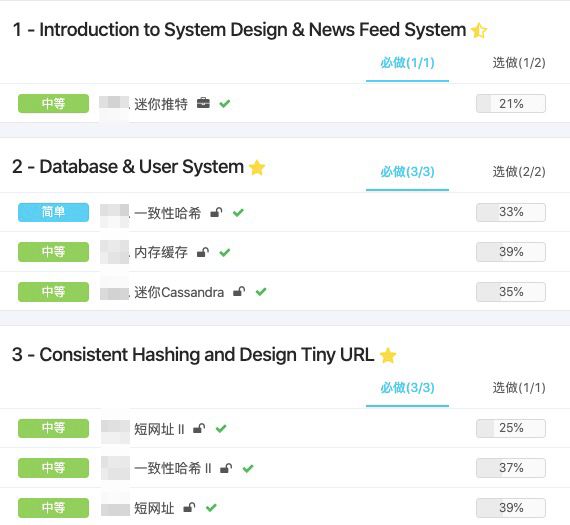
Task: Switch to 选做(1/1) tab in section 3
Action: click(519, 388)
